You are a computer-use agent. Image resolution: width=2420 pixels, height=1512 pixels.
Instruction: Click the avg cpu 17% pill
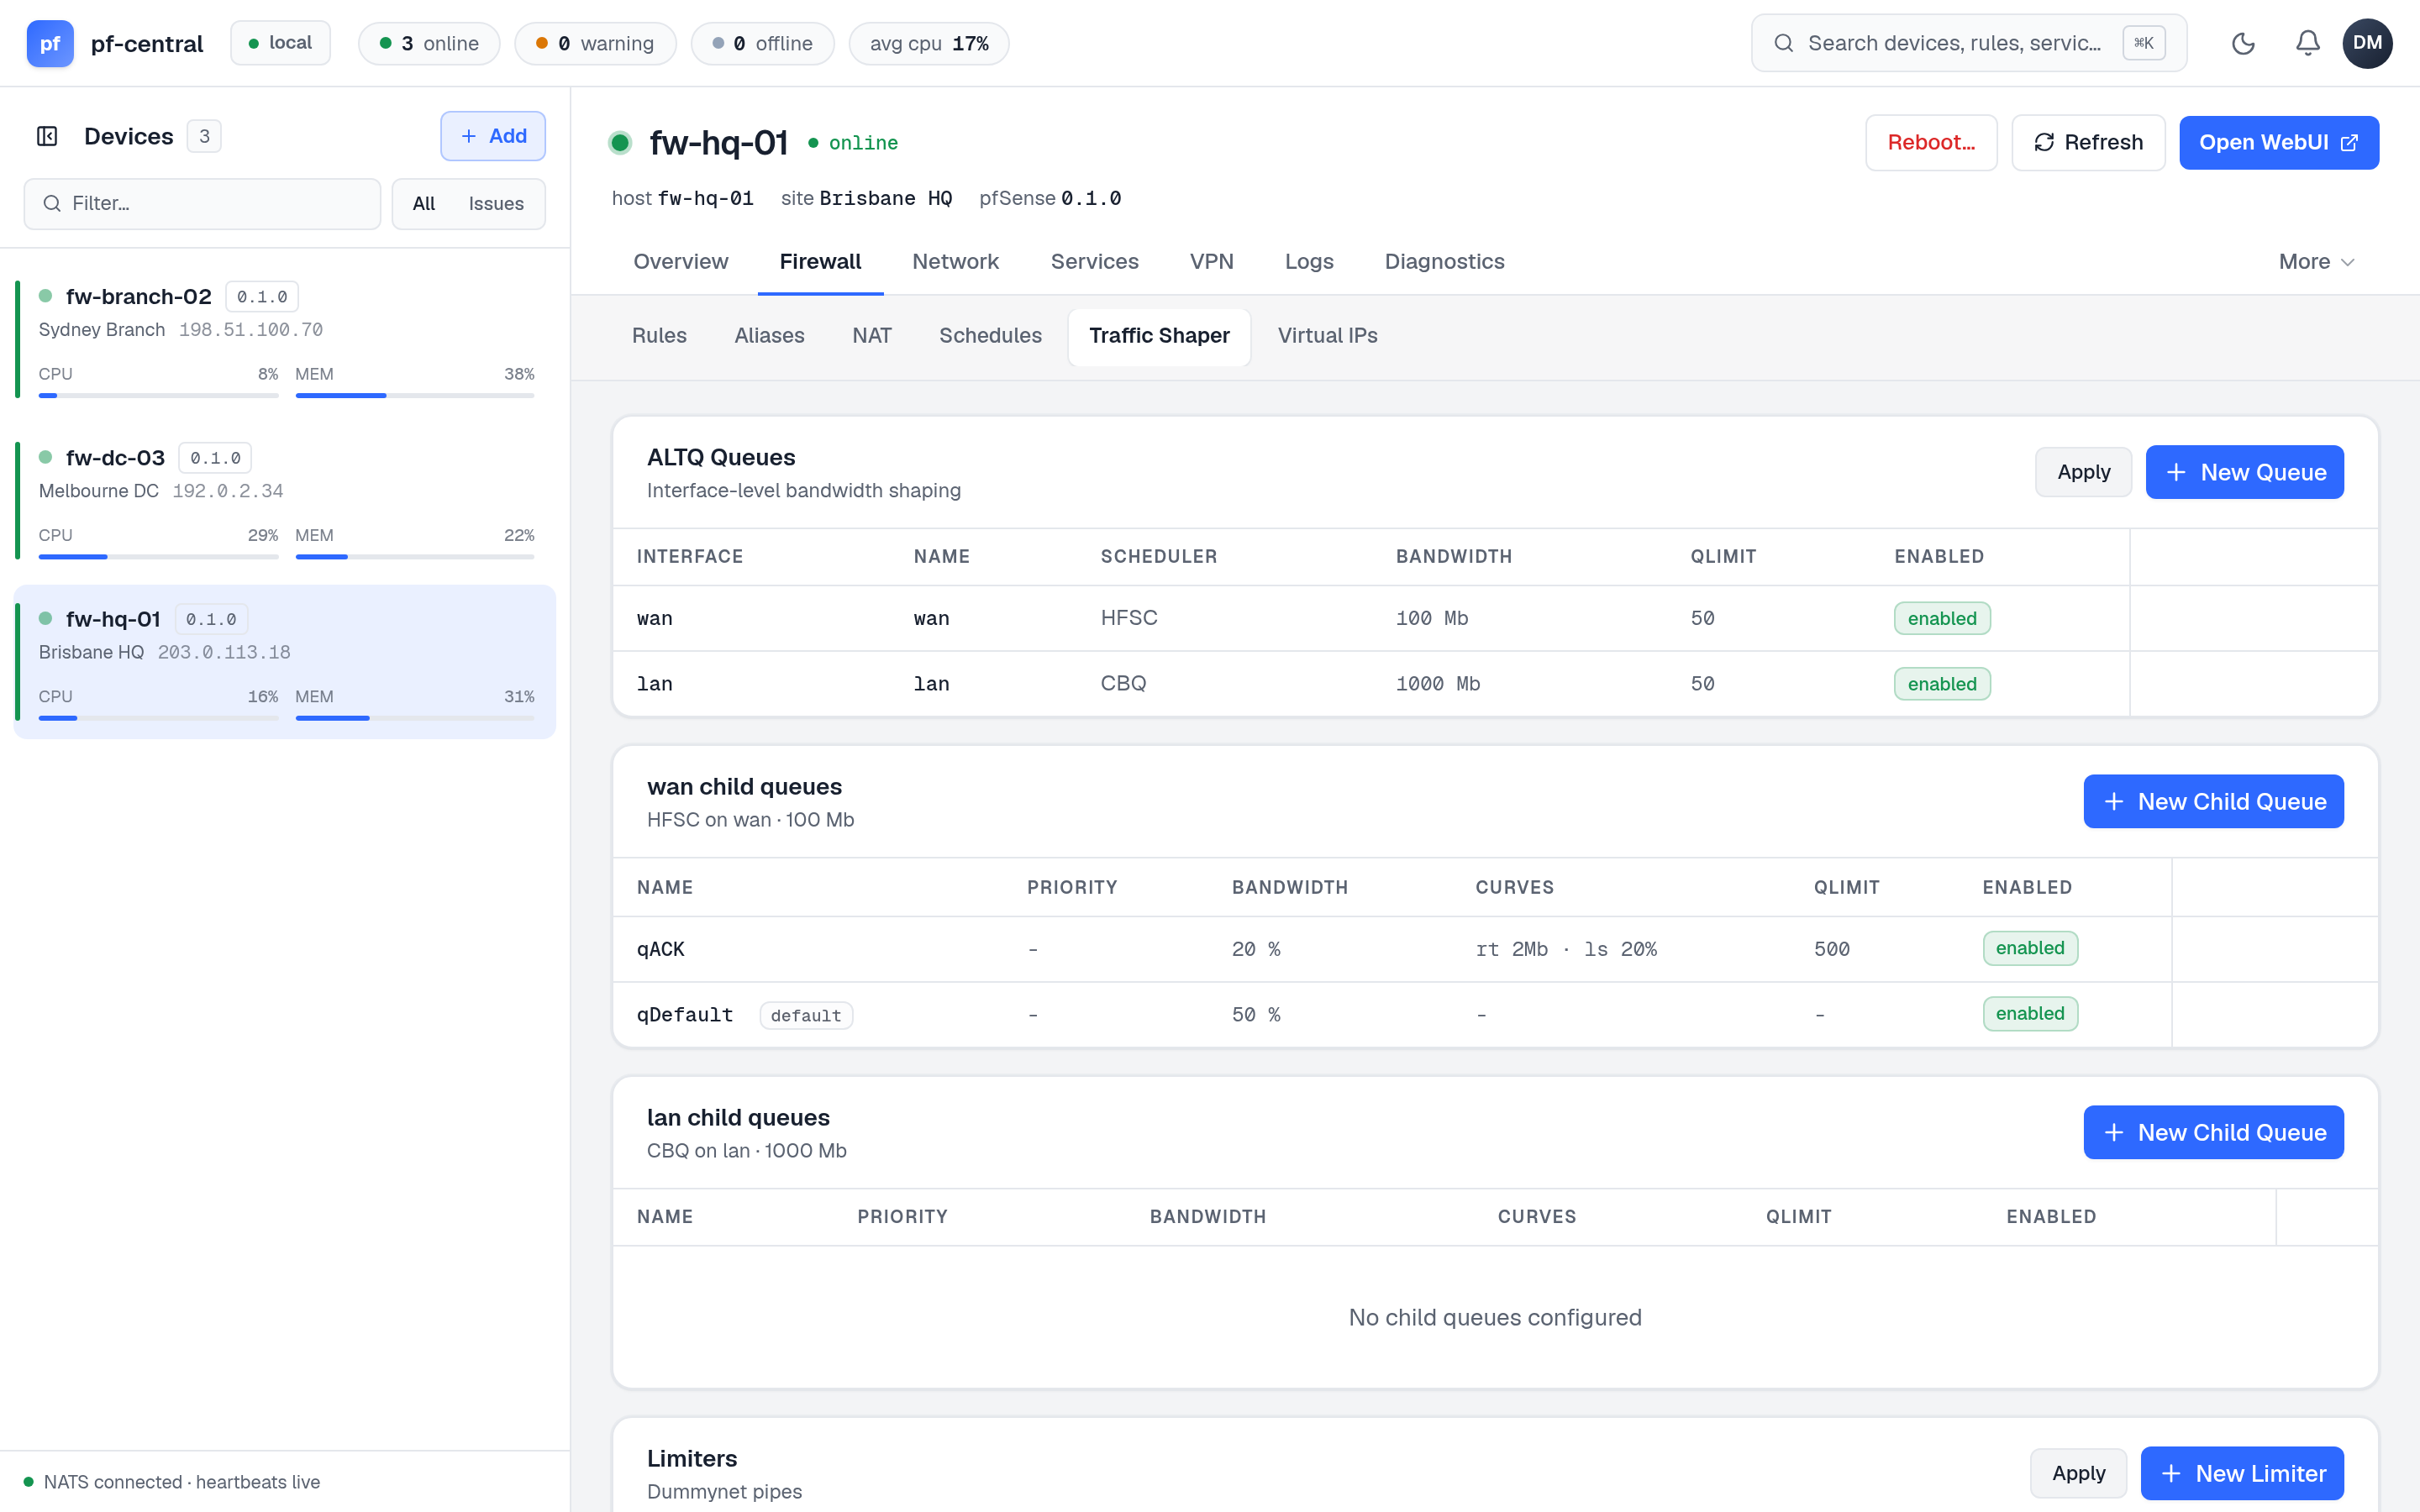[x=929, y=43]
